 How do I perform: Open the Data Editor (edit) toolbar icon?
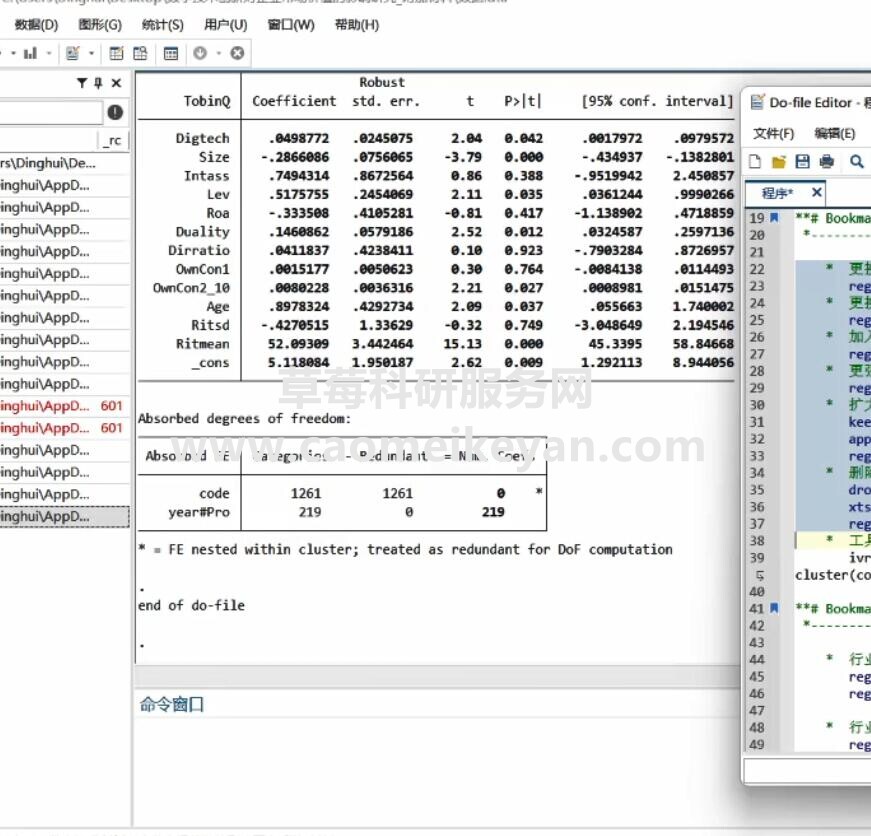(x=116, y=53)
